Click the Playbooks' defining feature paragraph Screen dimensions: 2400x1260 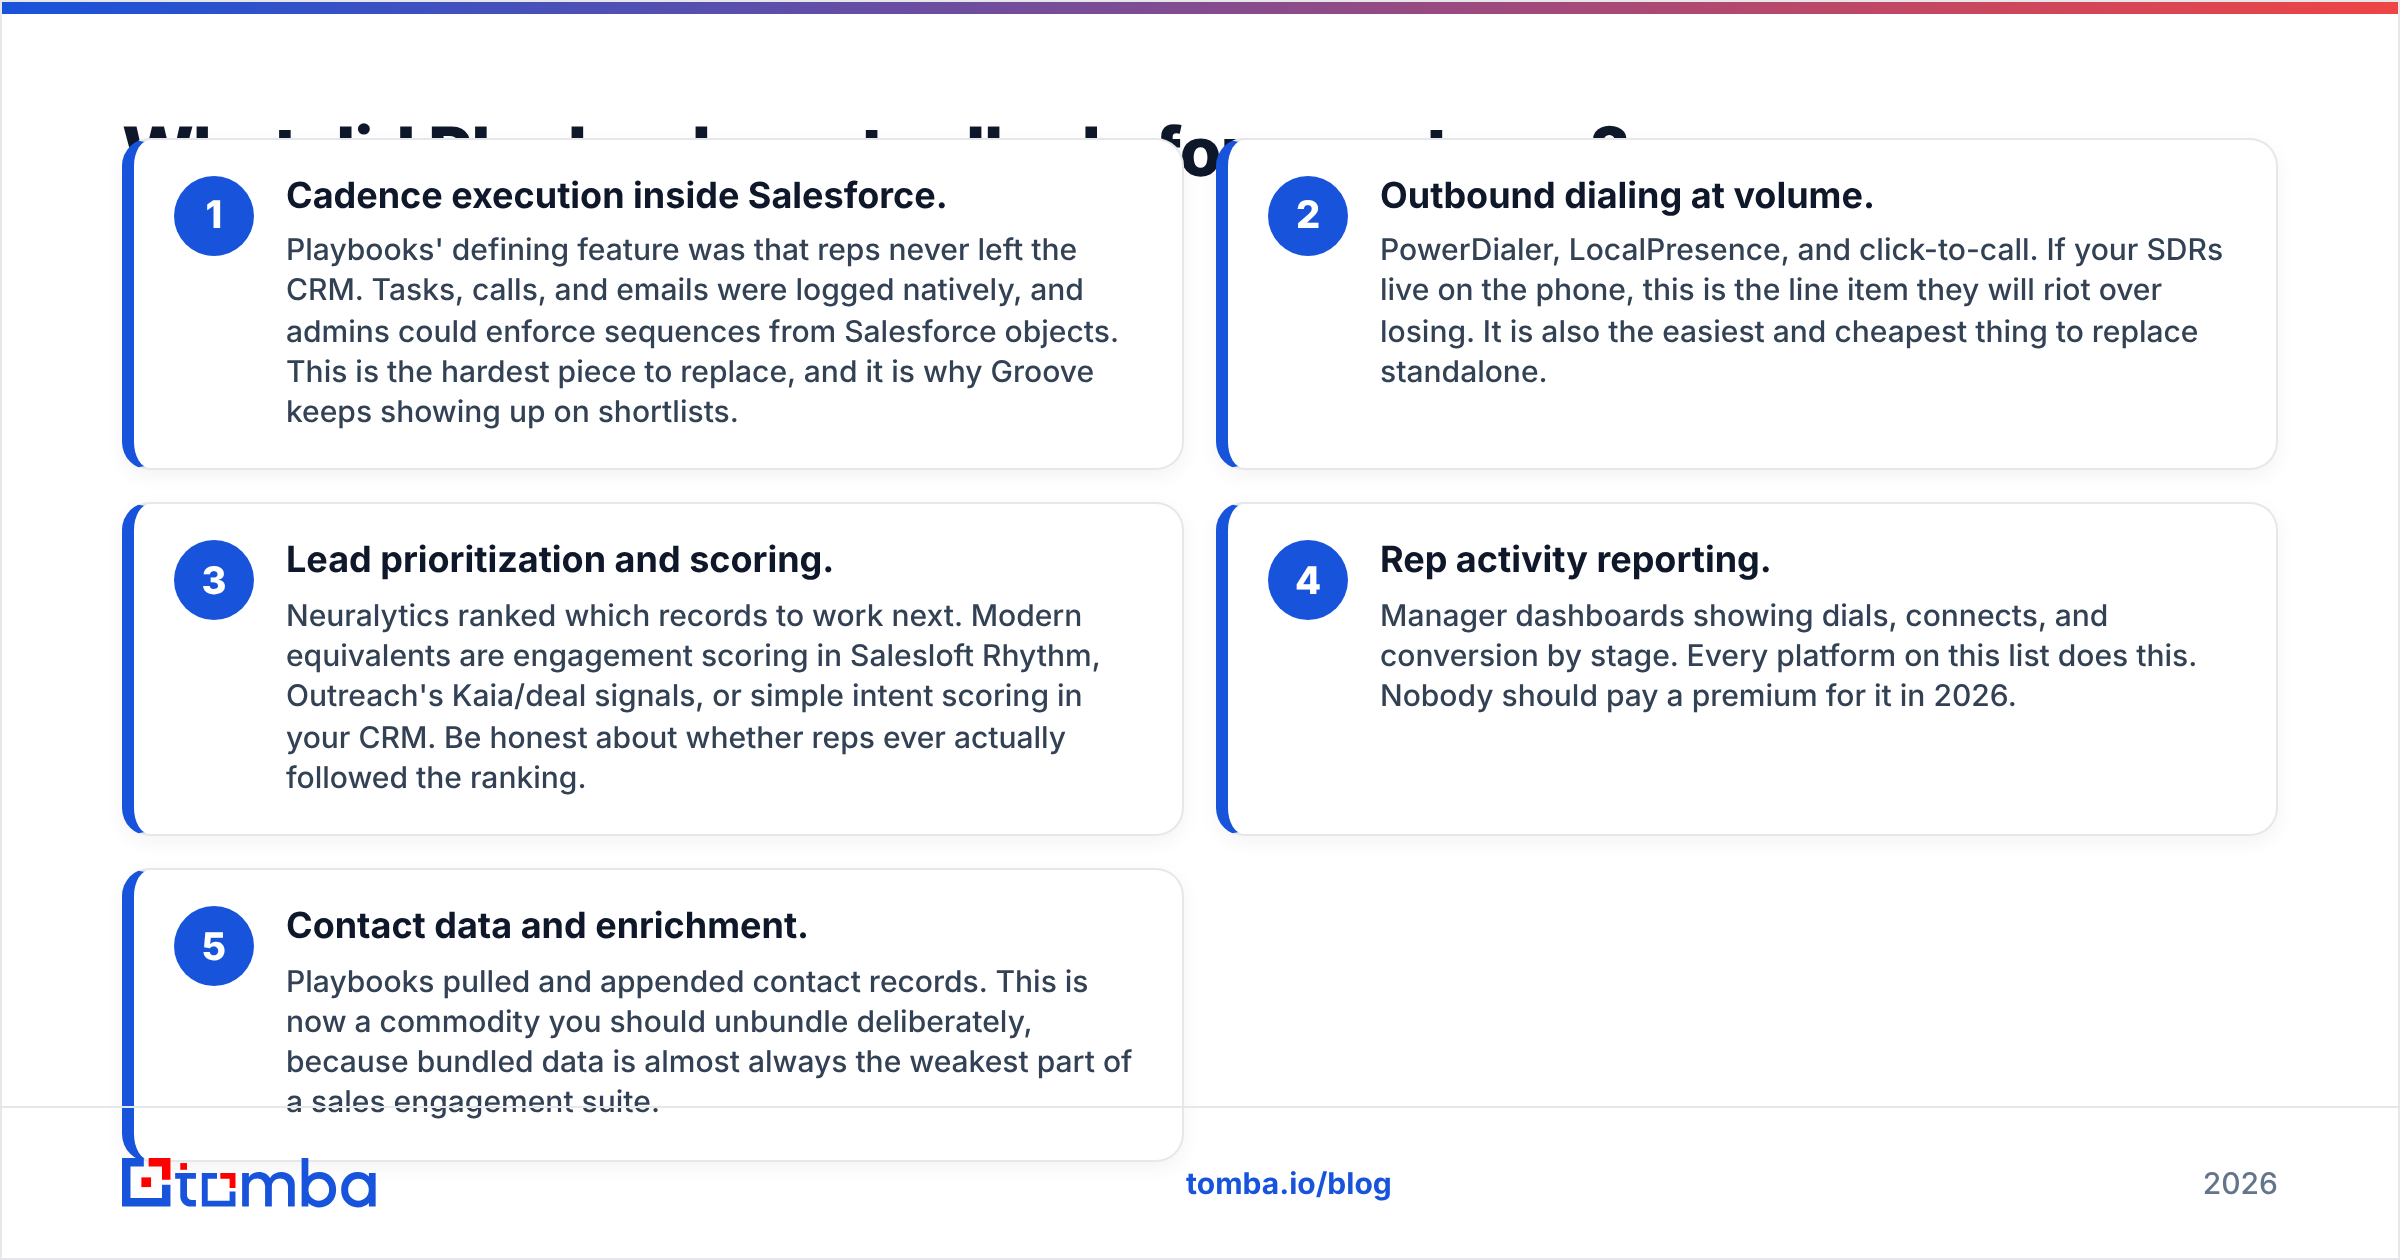(702, 331)
